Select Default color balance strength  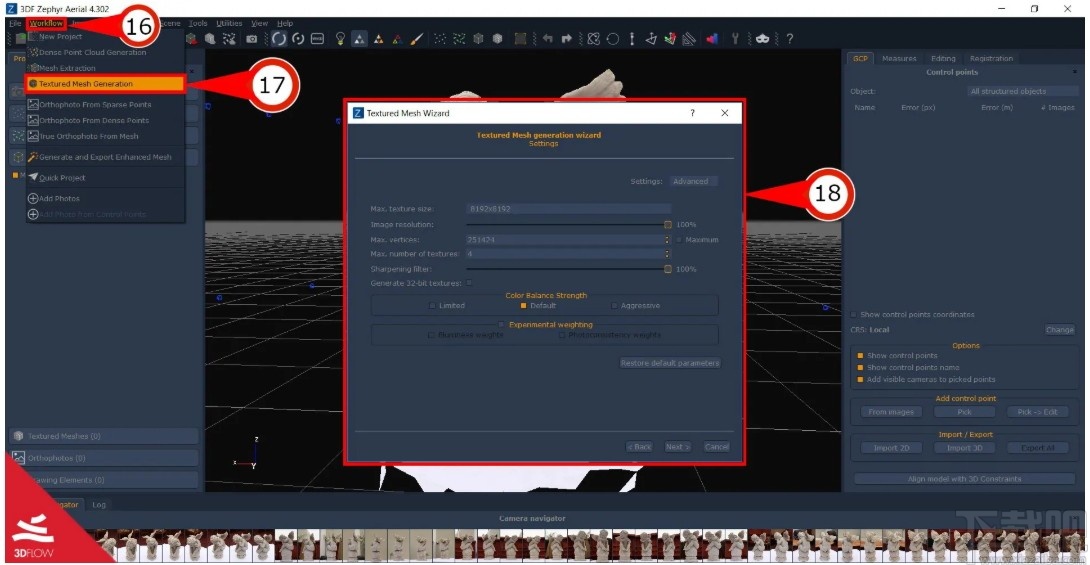(523, 306)
